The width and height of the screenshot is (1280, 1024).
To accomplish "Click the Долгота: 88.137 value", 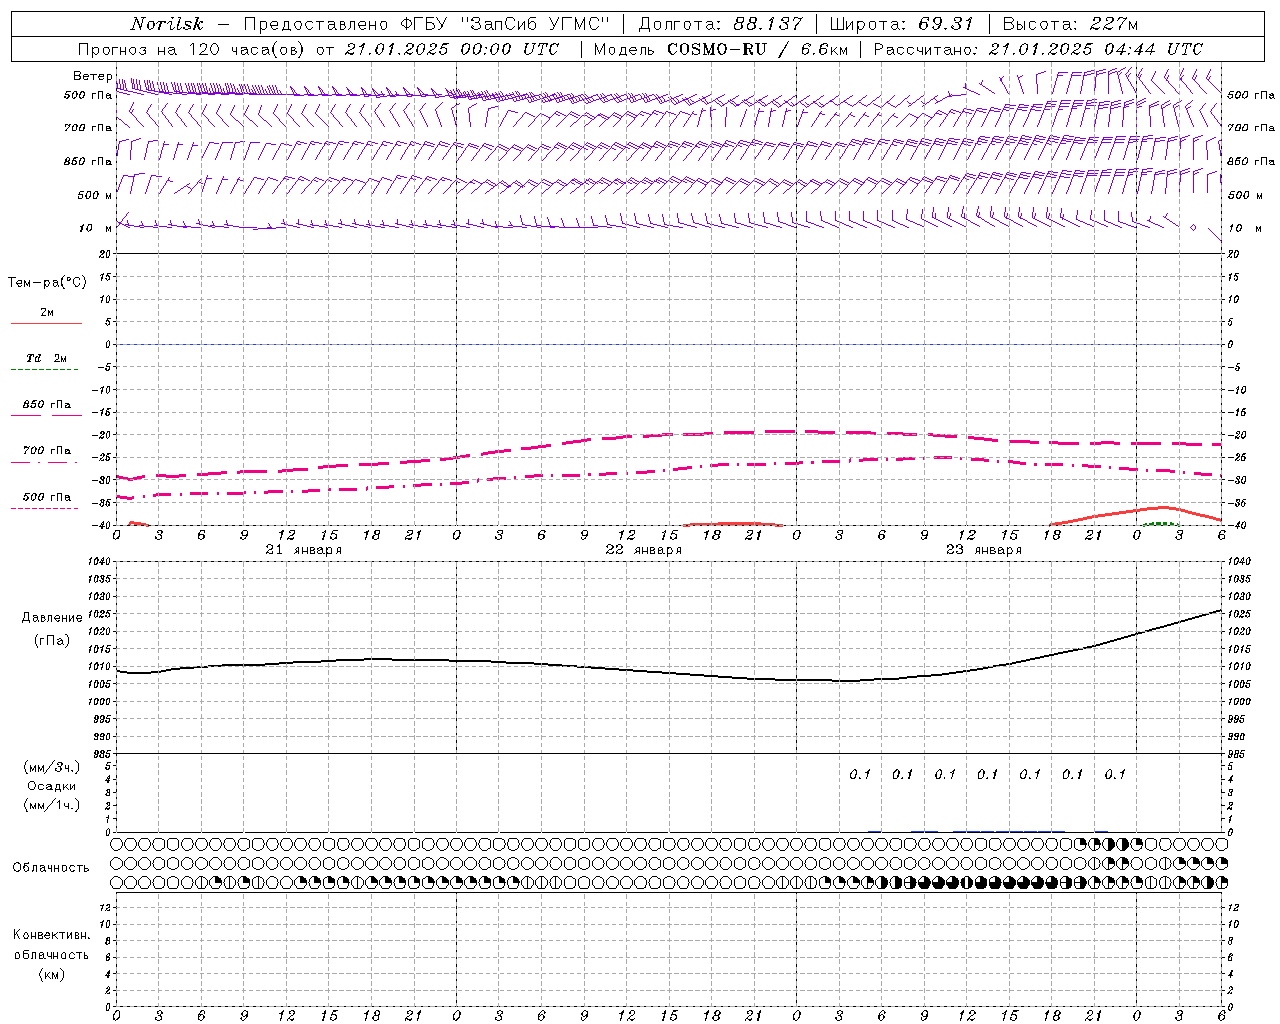I will click(719, 24).
